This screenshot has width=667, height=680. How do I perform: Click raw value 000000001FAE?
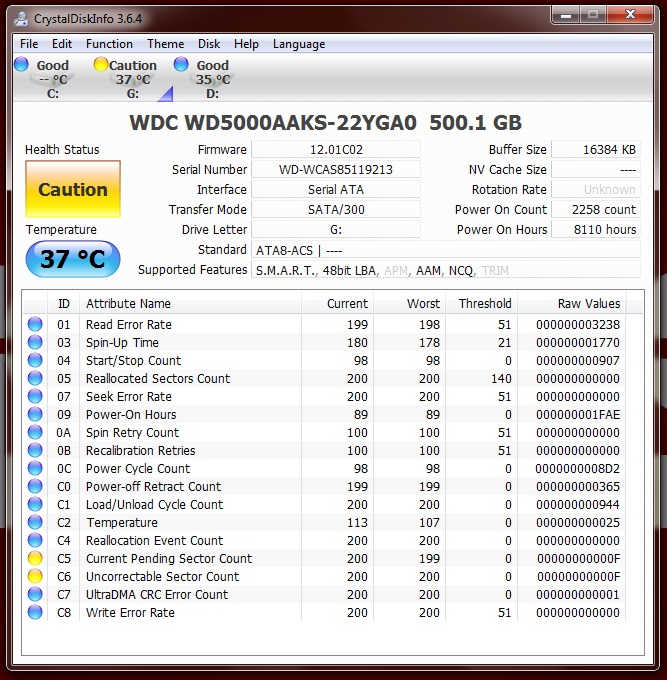pyautogui.click(x=578, y=415)
